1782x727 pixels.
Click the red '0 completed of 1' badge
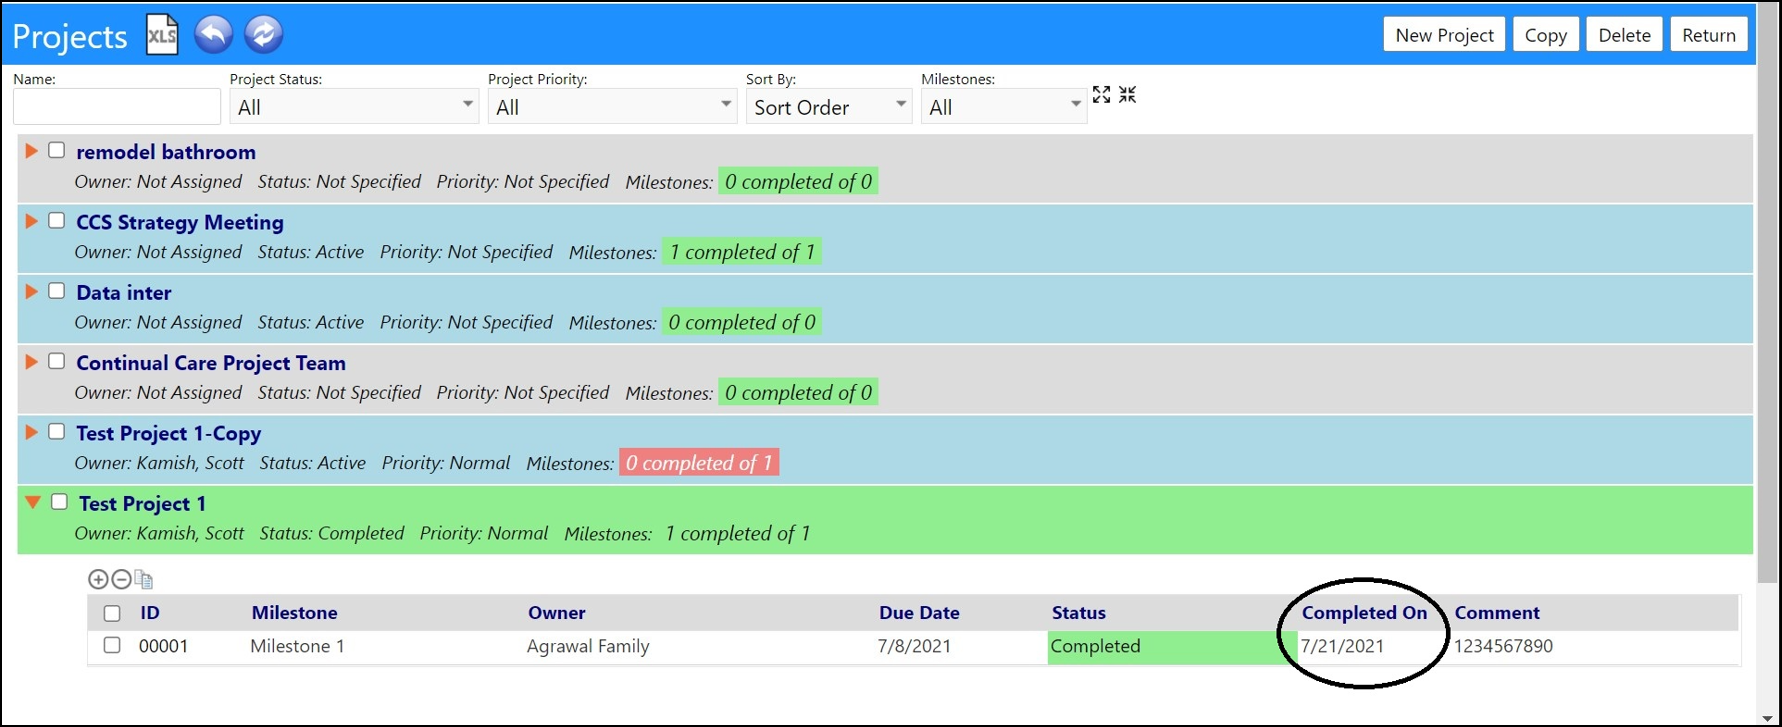(x=699, y=463)
